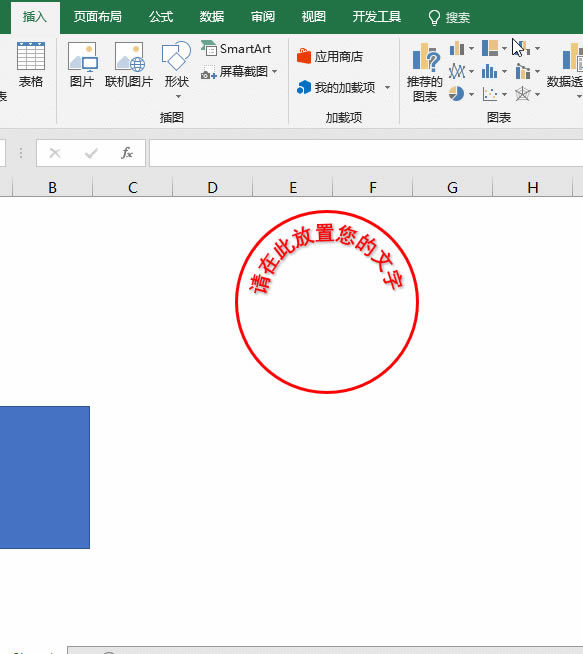Insert a radar chart icon
The width and height of the screenshot is (583, 654).
point(523,94)
